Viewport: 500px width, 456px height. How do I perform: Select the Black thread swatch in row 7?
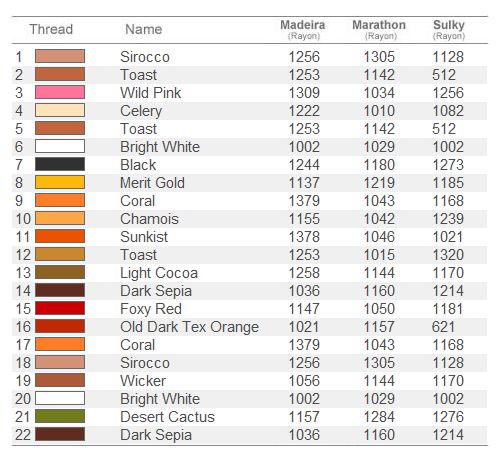tap(60, 164)
